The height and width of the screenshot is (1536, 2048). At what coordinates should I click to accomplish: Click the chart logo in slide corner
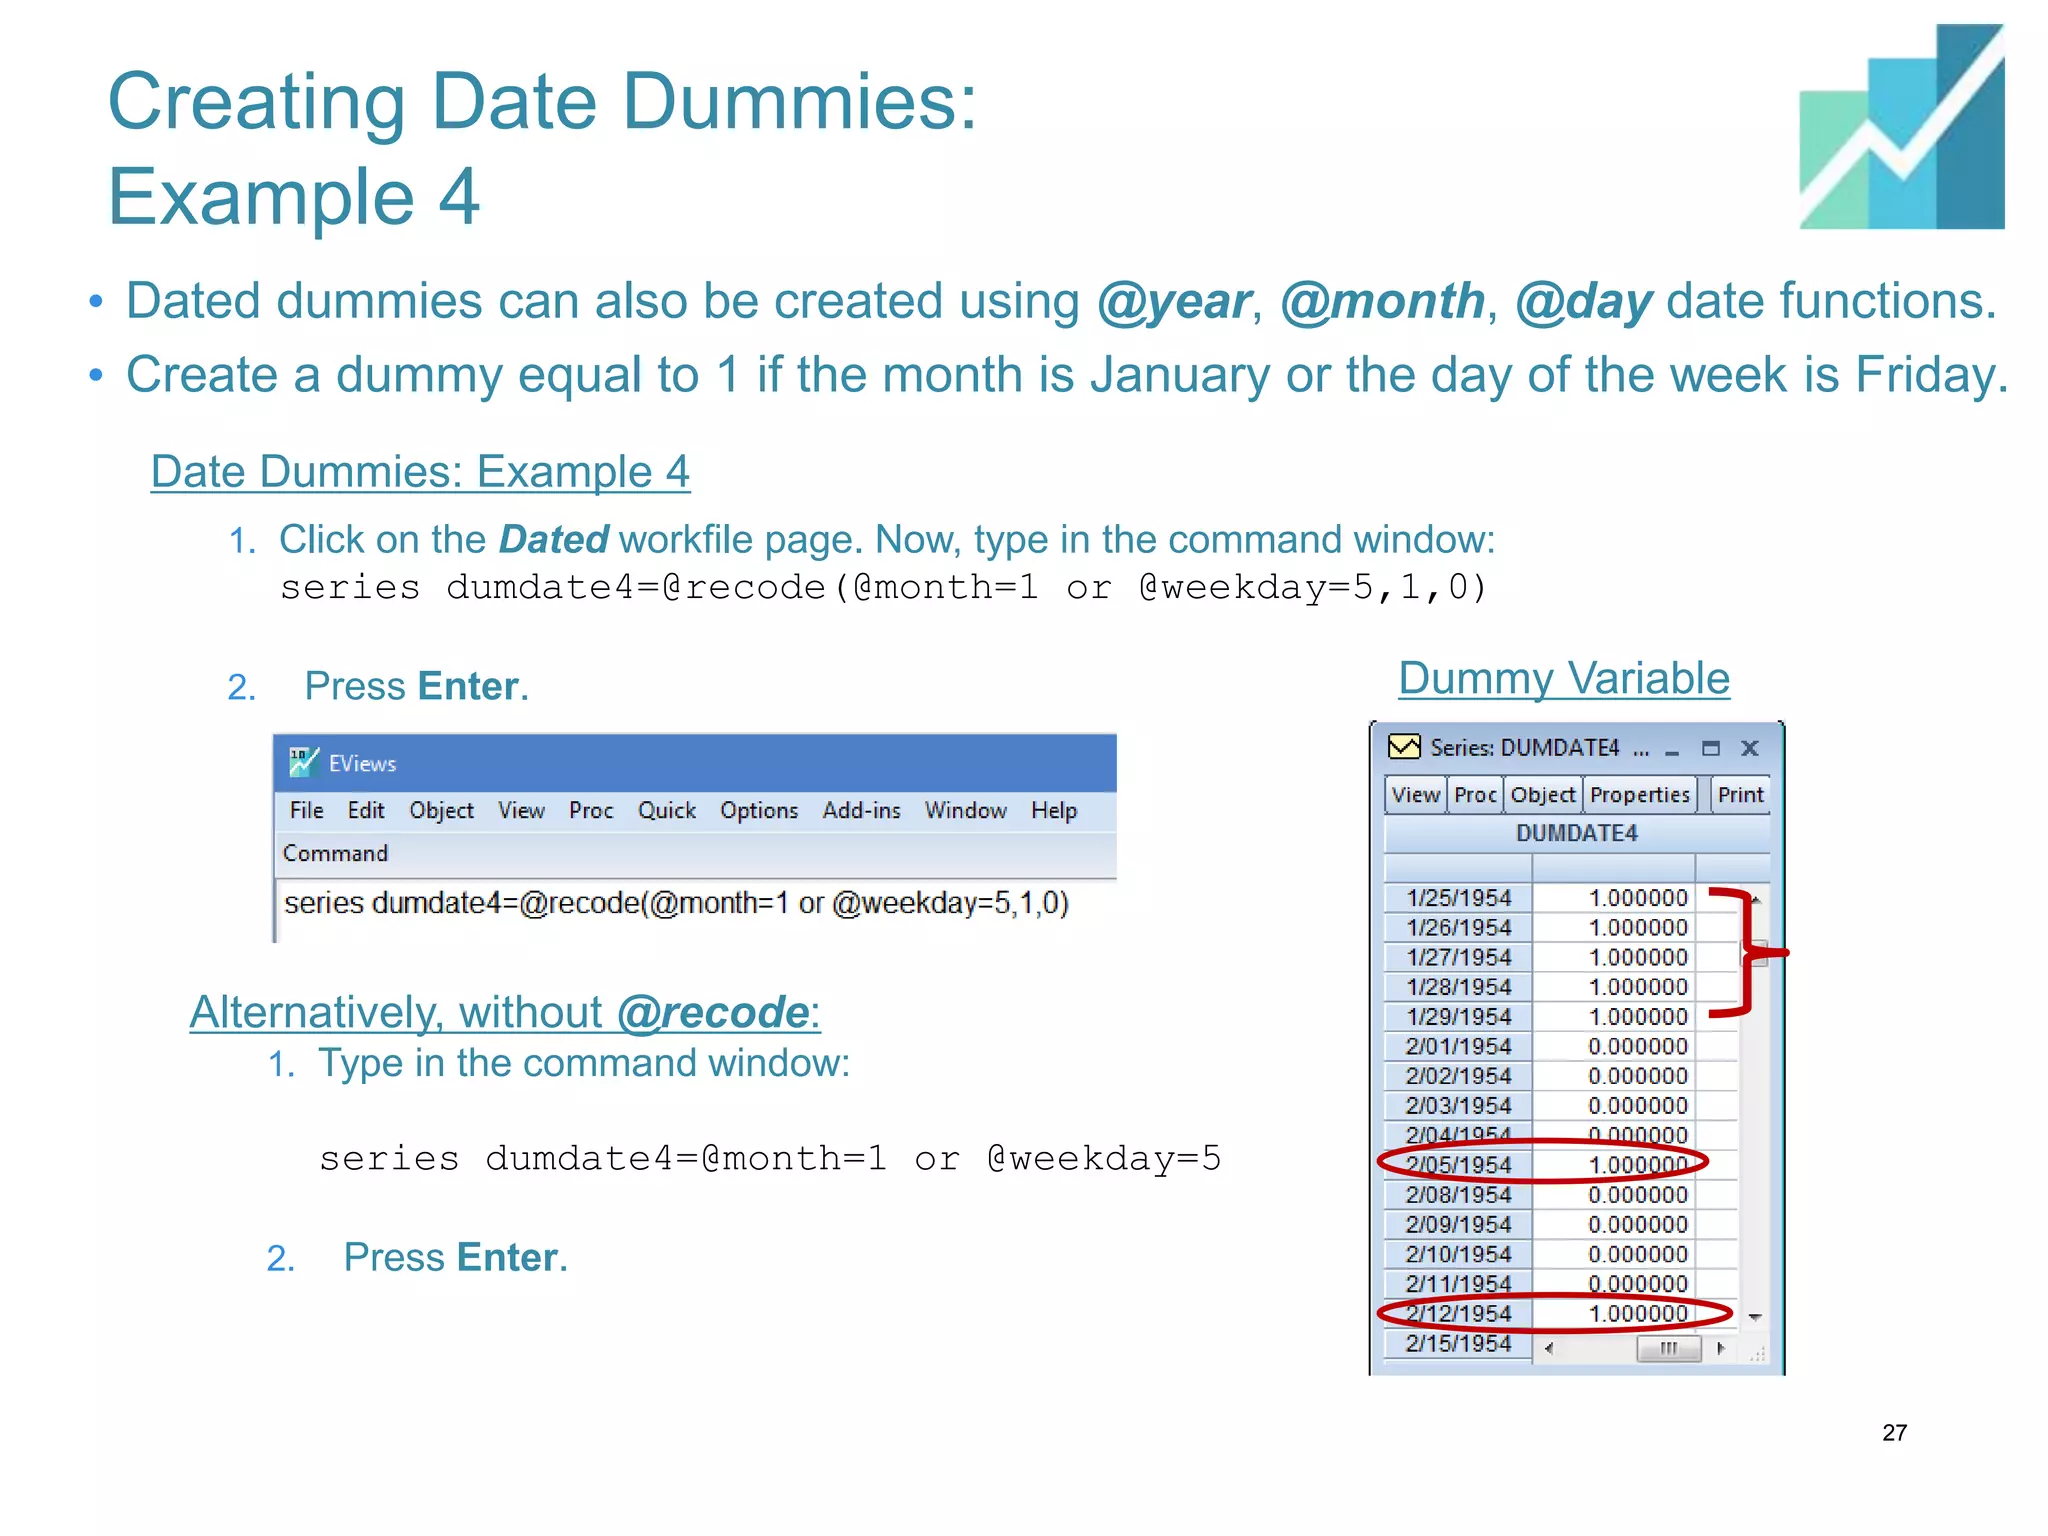(x=1901, y=127)
